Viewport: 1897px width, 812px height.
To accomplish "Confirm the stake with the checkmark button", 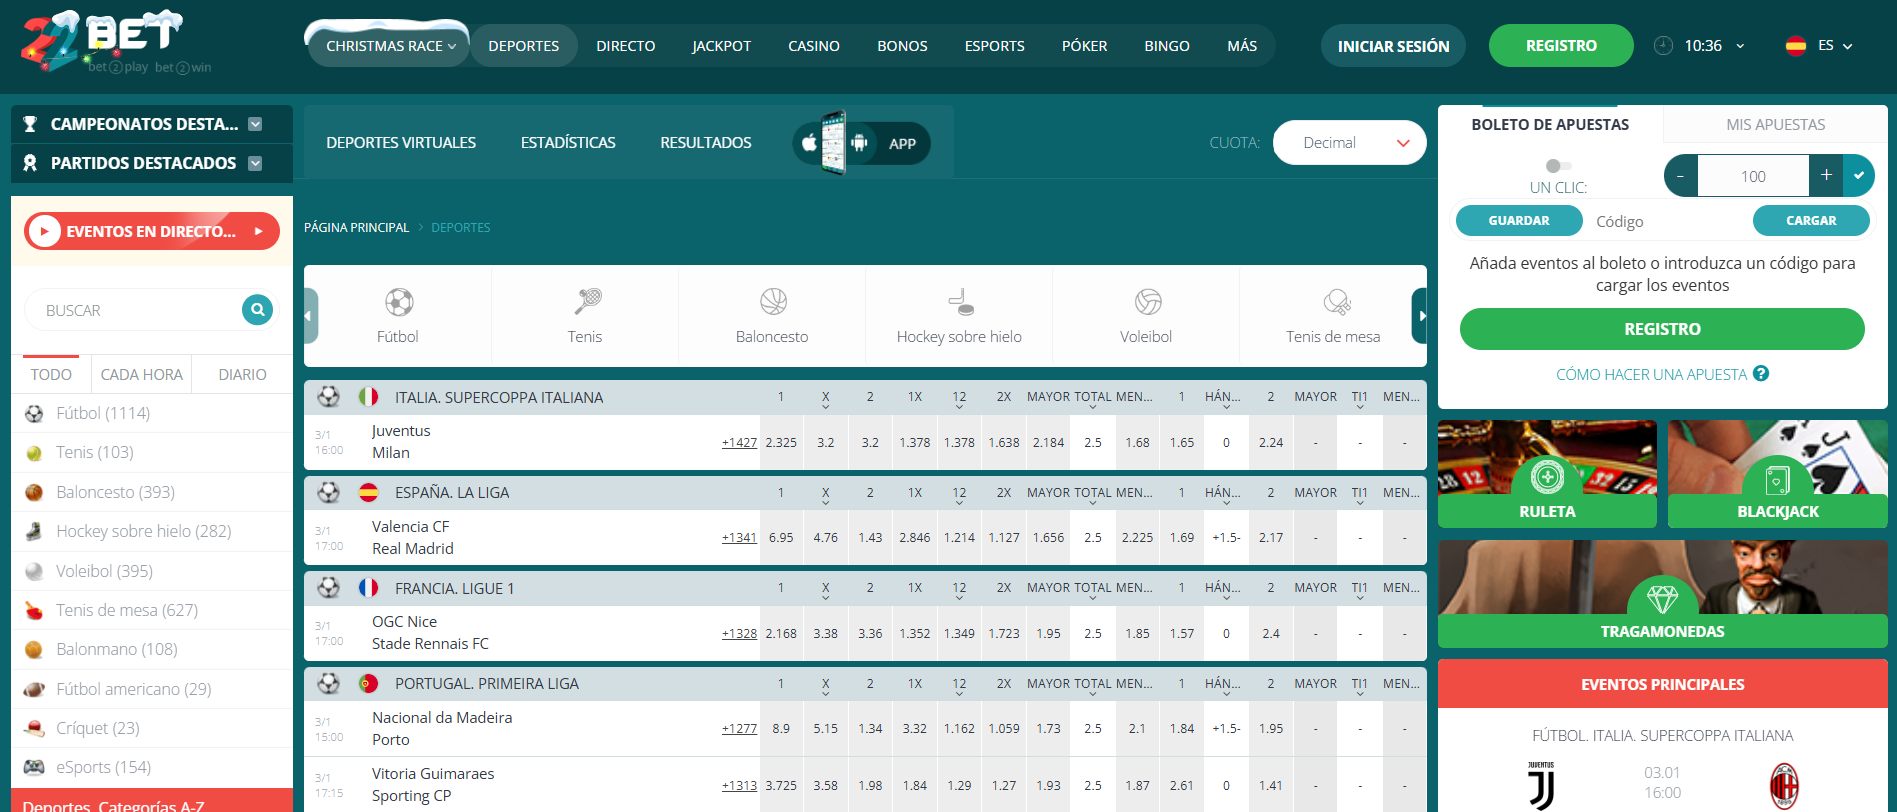I will 1859,176.
